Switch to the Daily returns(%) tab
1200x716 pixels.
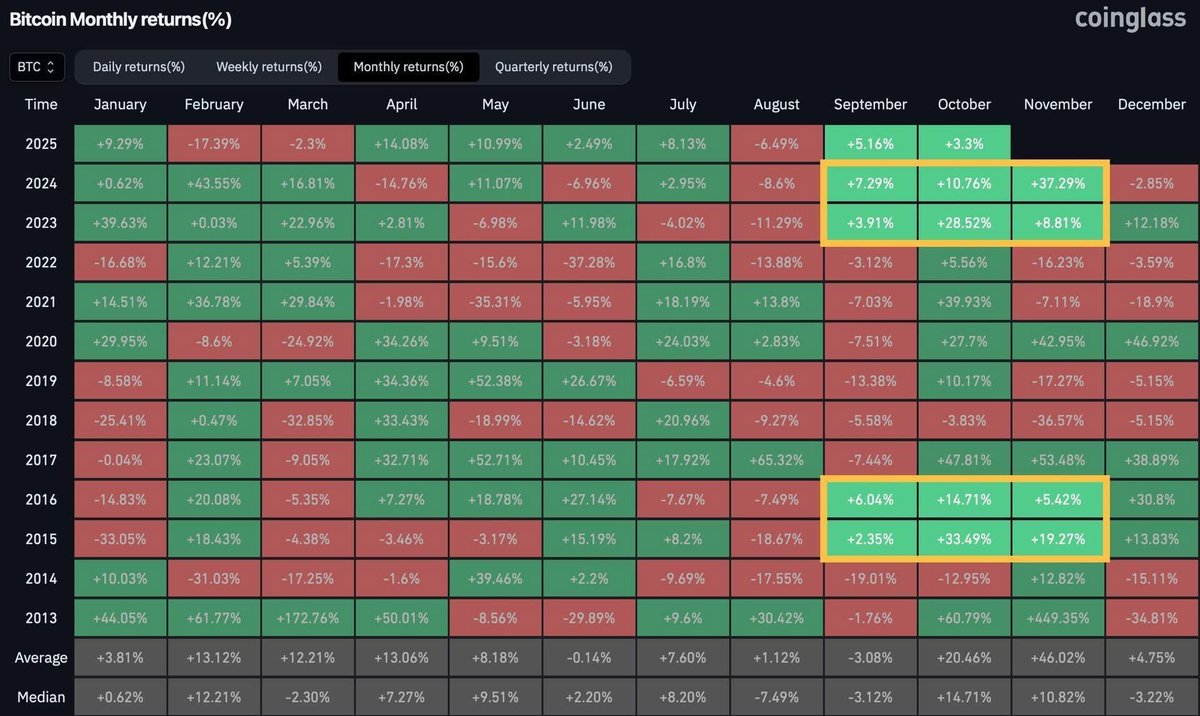[x=138, y=66]
